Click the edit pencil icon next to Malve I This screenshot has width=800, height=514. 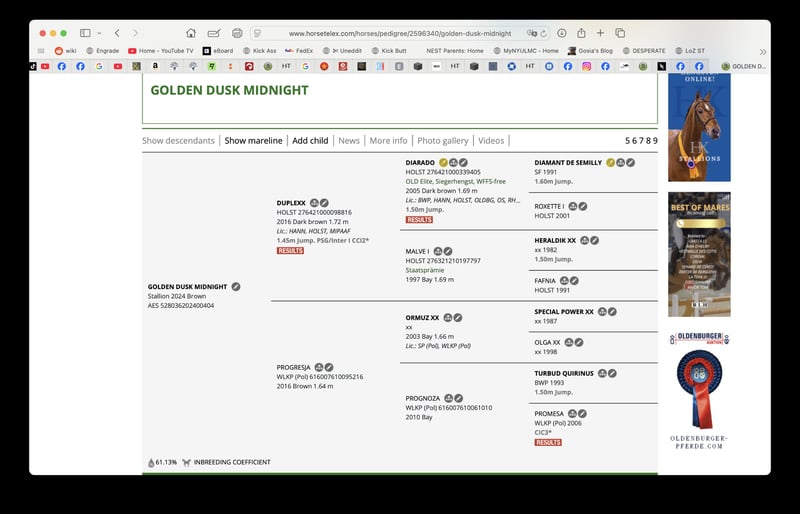[x=448, y=251]
